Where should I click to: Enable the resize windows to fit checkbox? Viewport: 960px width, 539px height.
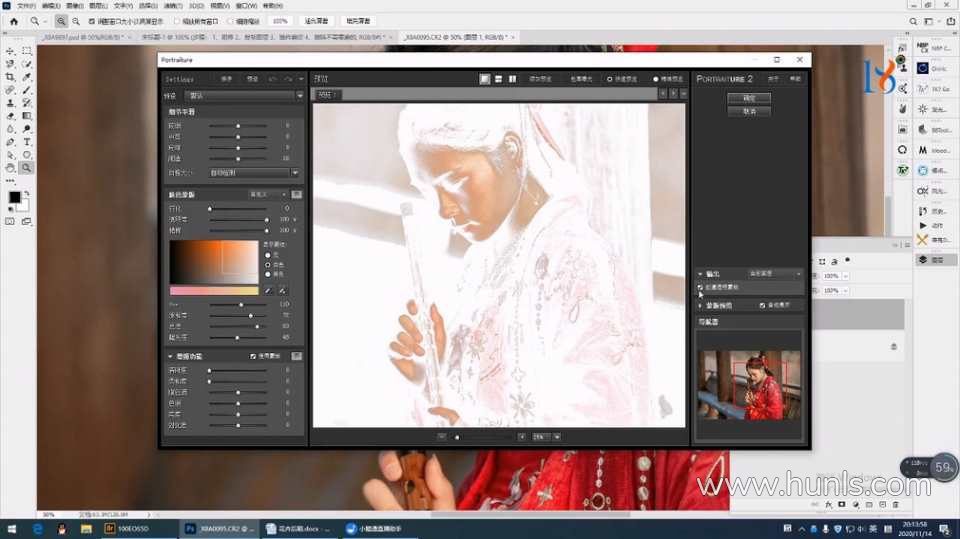[x=92, y=21]
